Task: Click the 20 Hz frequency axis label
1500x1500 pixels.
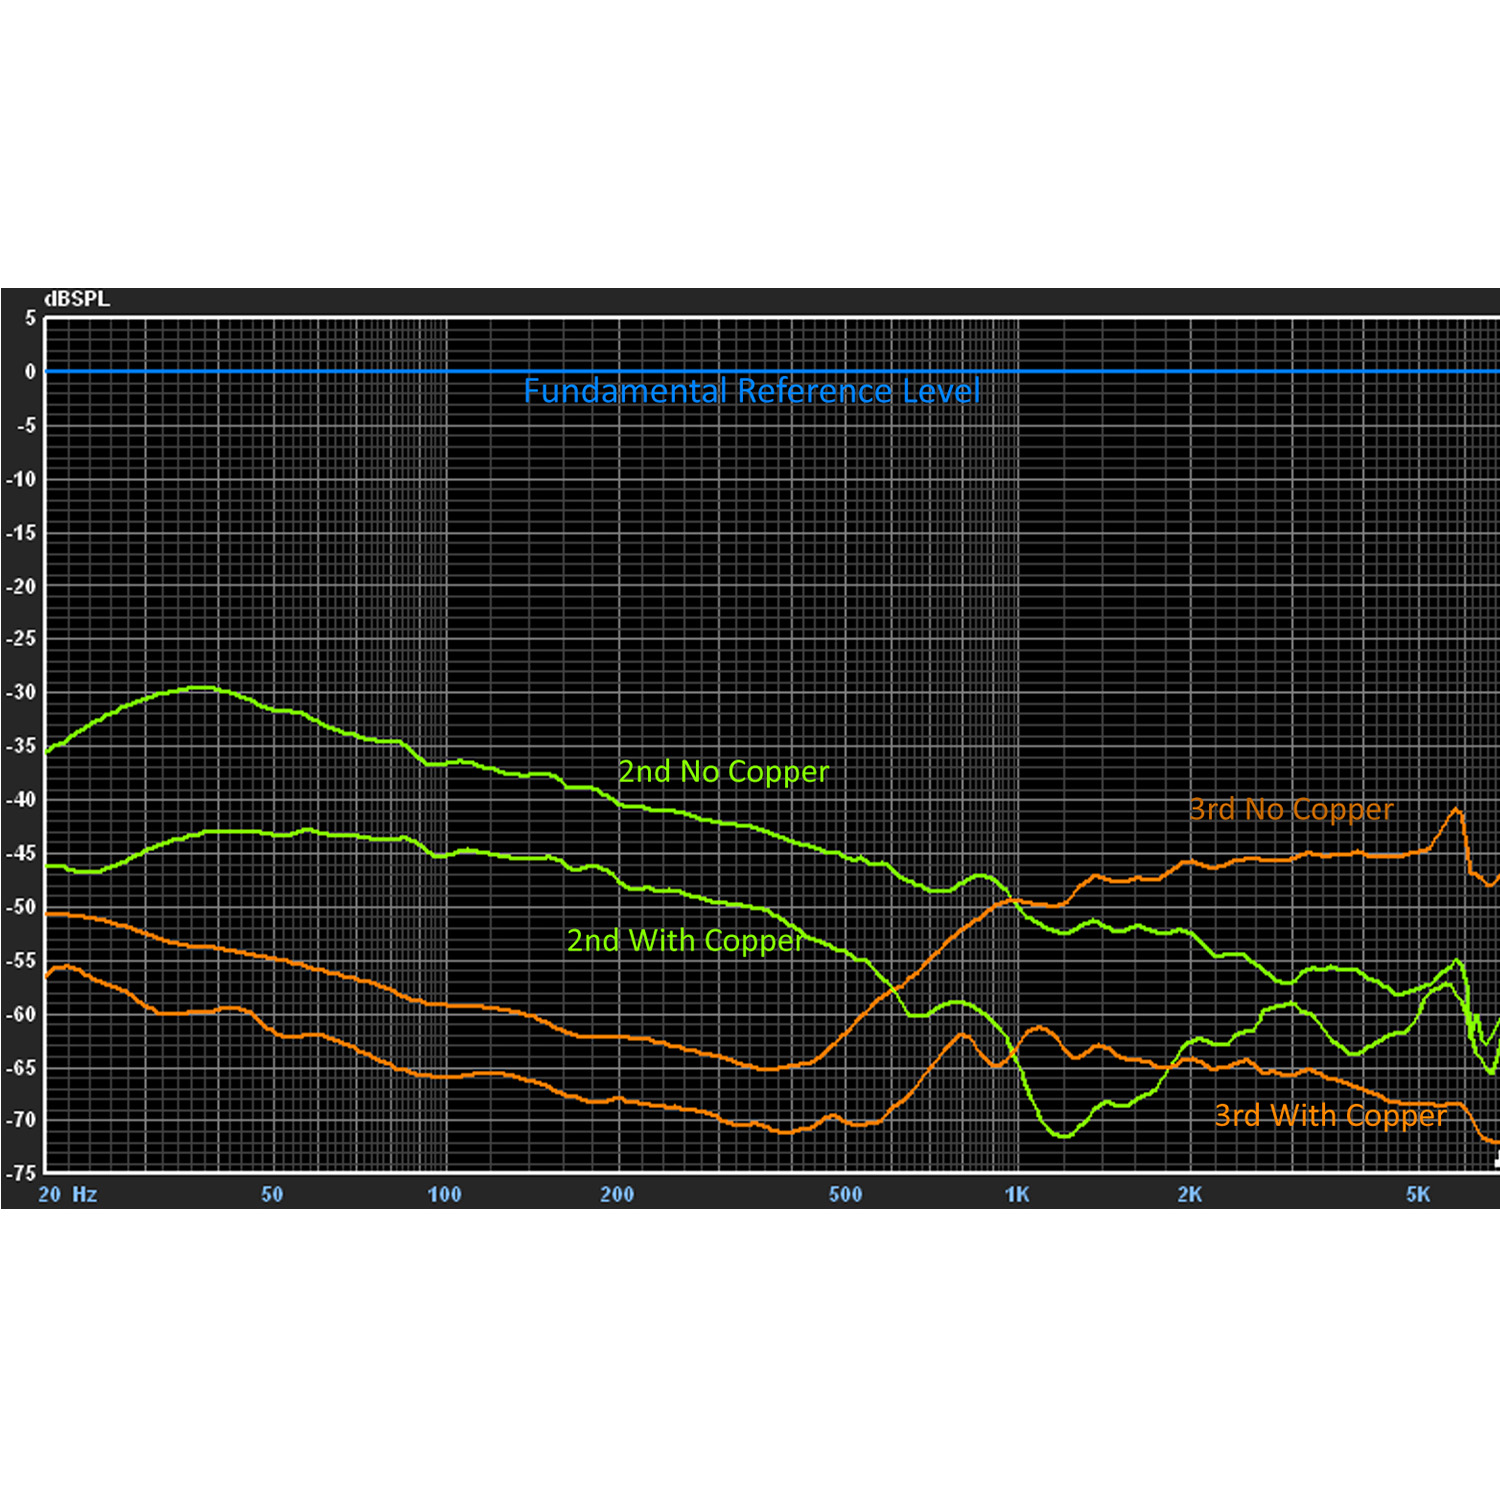Action: tap(67, 1194)
